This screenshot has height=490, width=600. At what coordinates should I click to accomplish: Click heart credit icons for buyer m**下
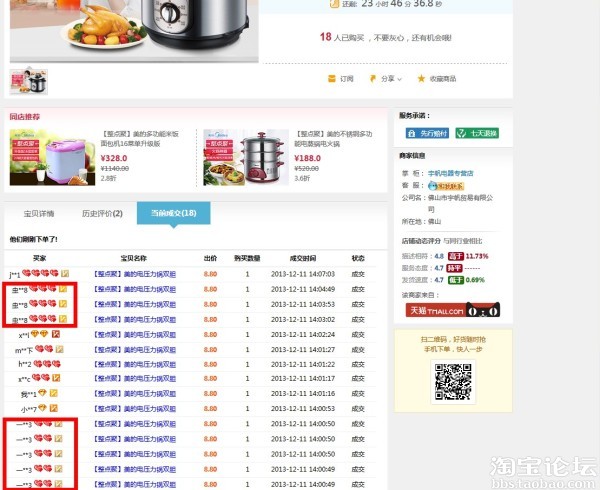pos(44,349)
